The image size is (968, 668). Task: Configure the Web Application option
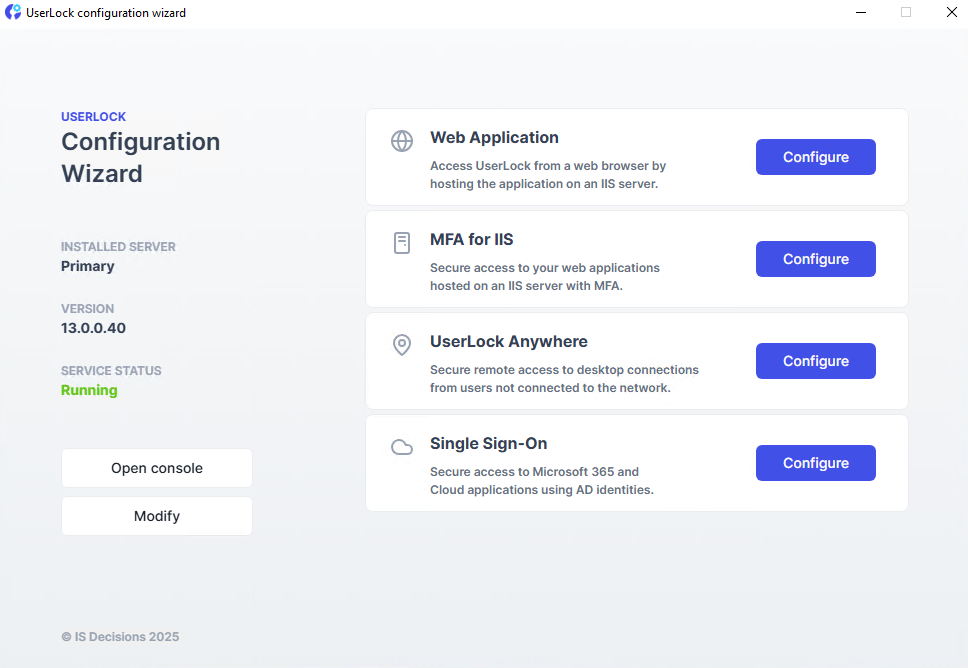815,157
